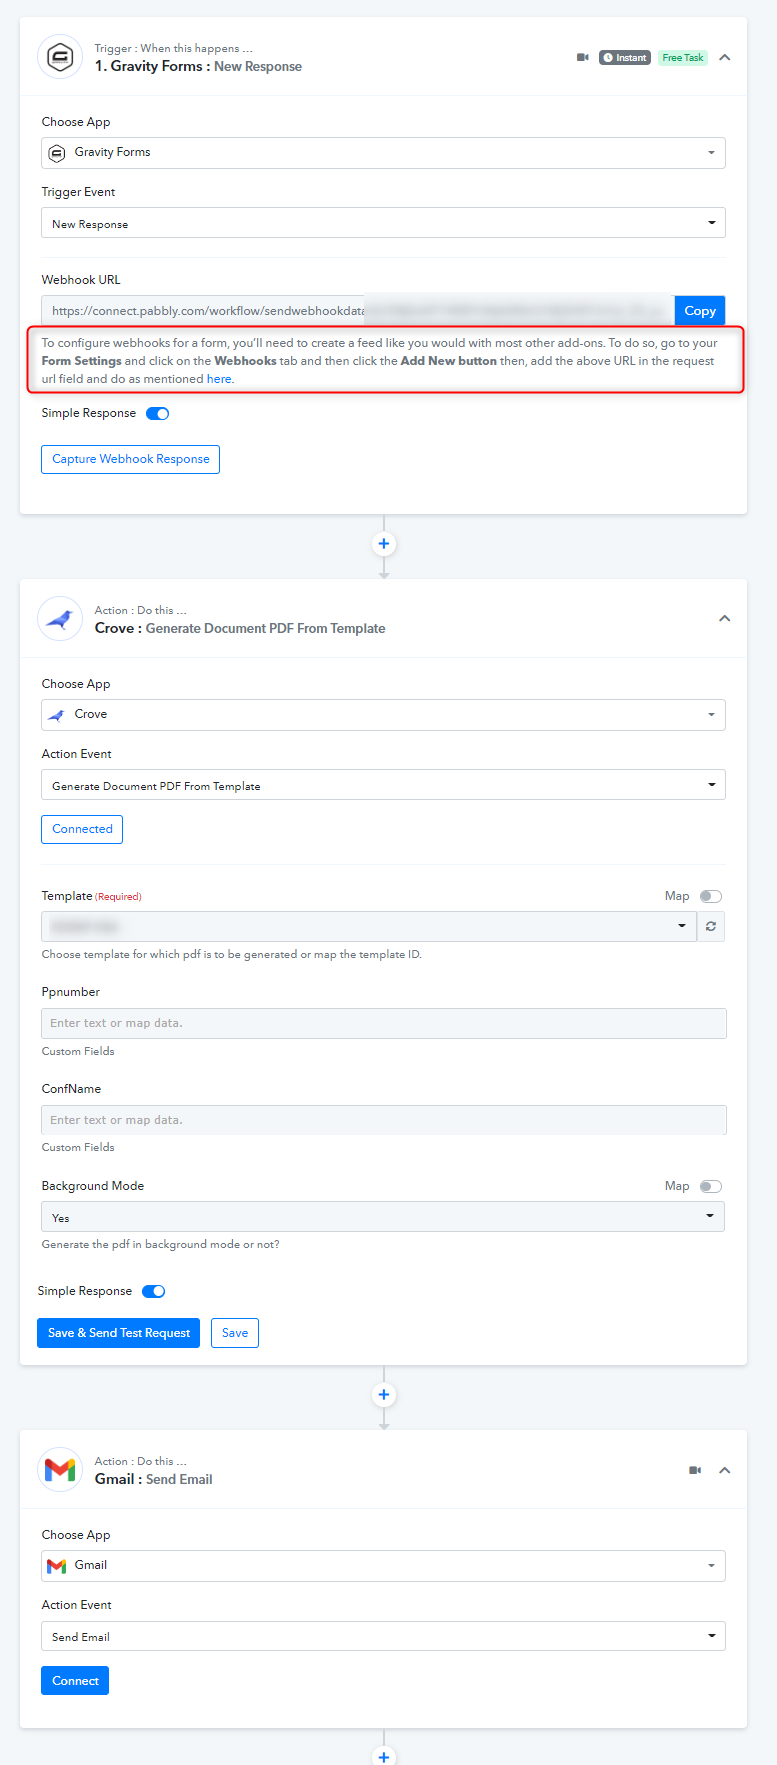Add a step after the Gmail action
This screenshot has width=777, height=1765.
(x=384, y=1755)
